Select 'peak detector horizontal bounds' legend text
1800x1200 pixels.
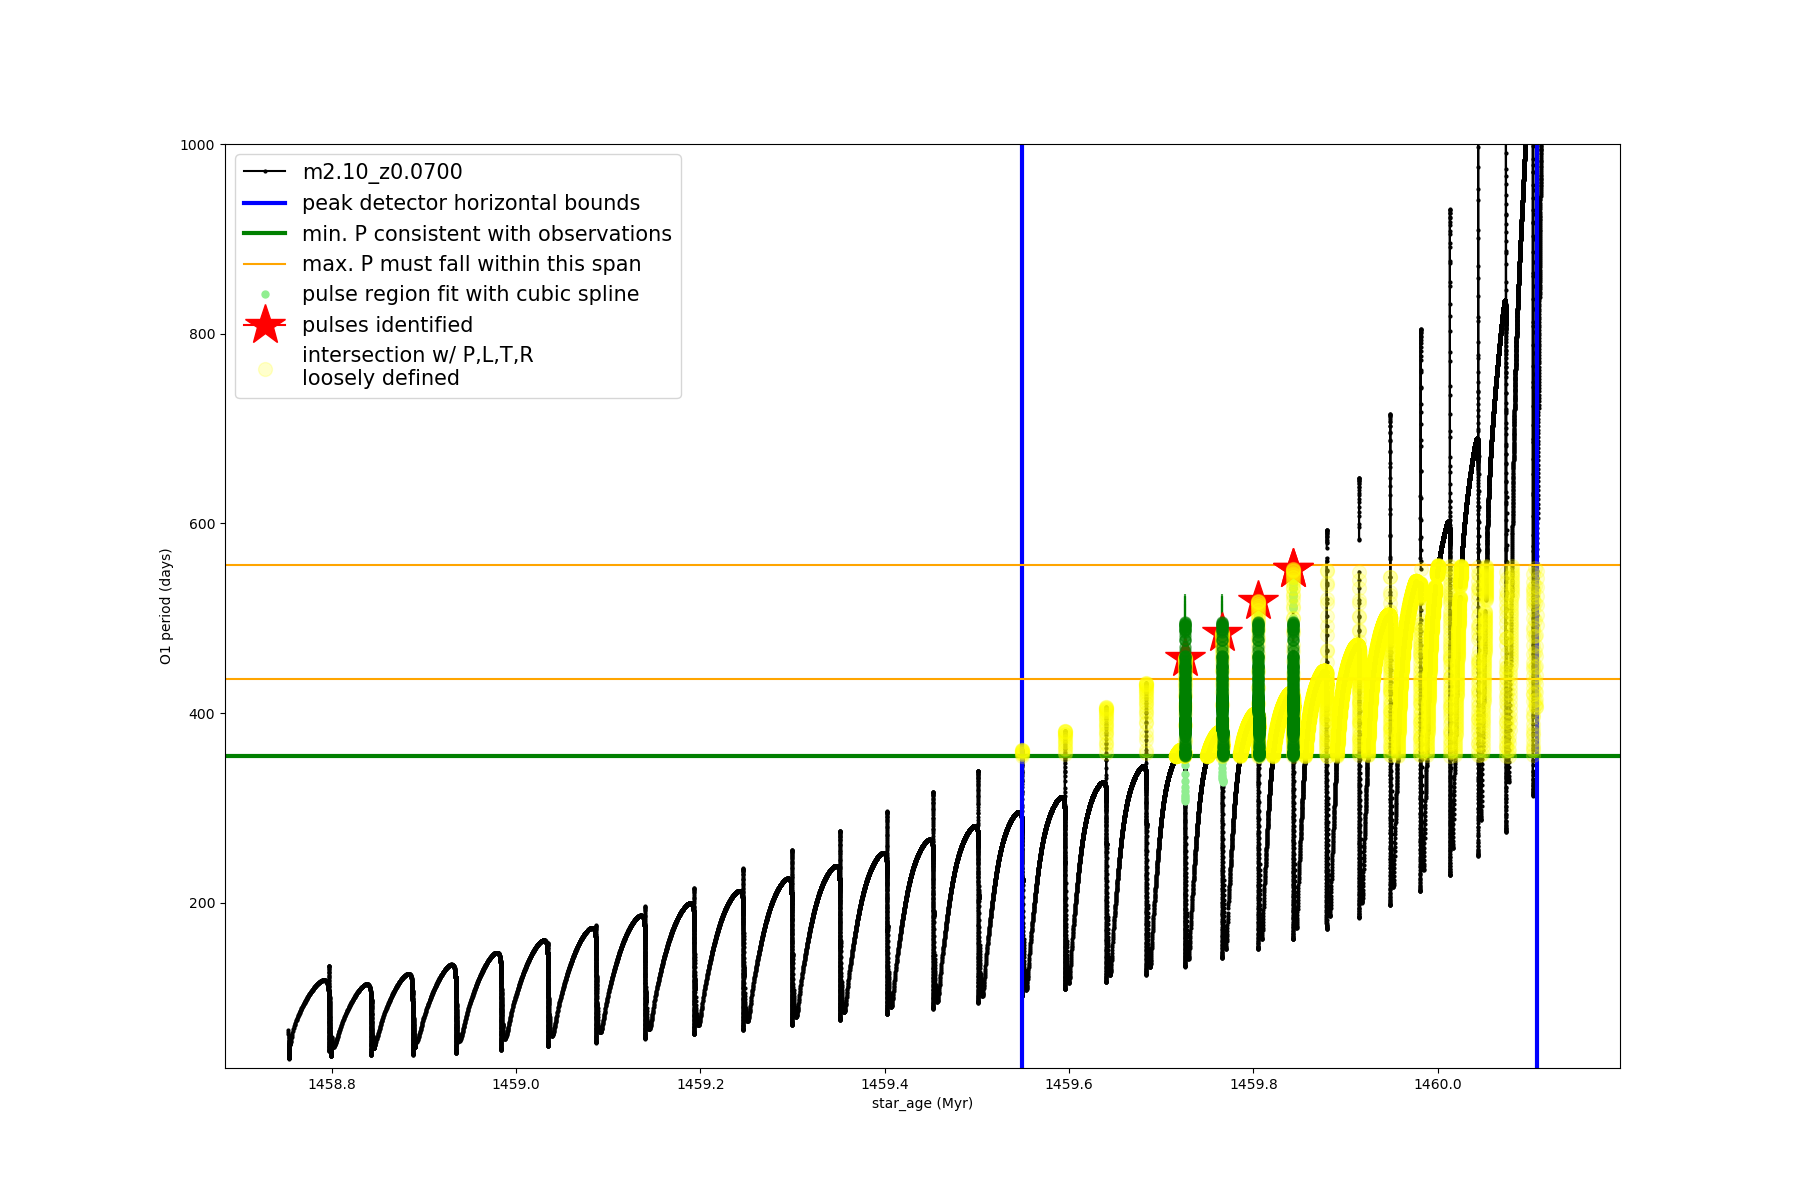pos(471,203)
